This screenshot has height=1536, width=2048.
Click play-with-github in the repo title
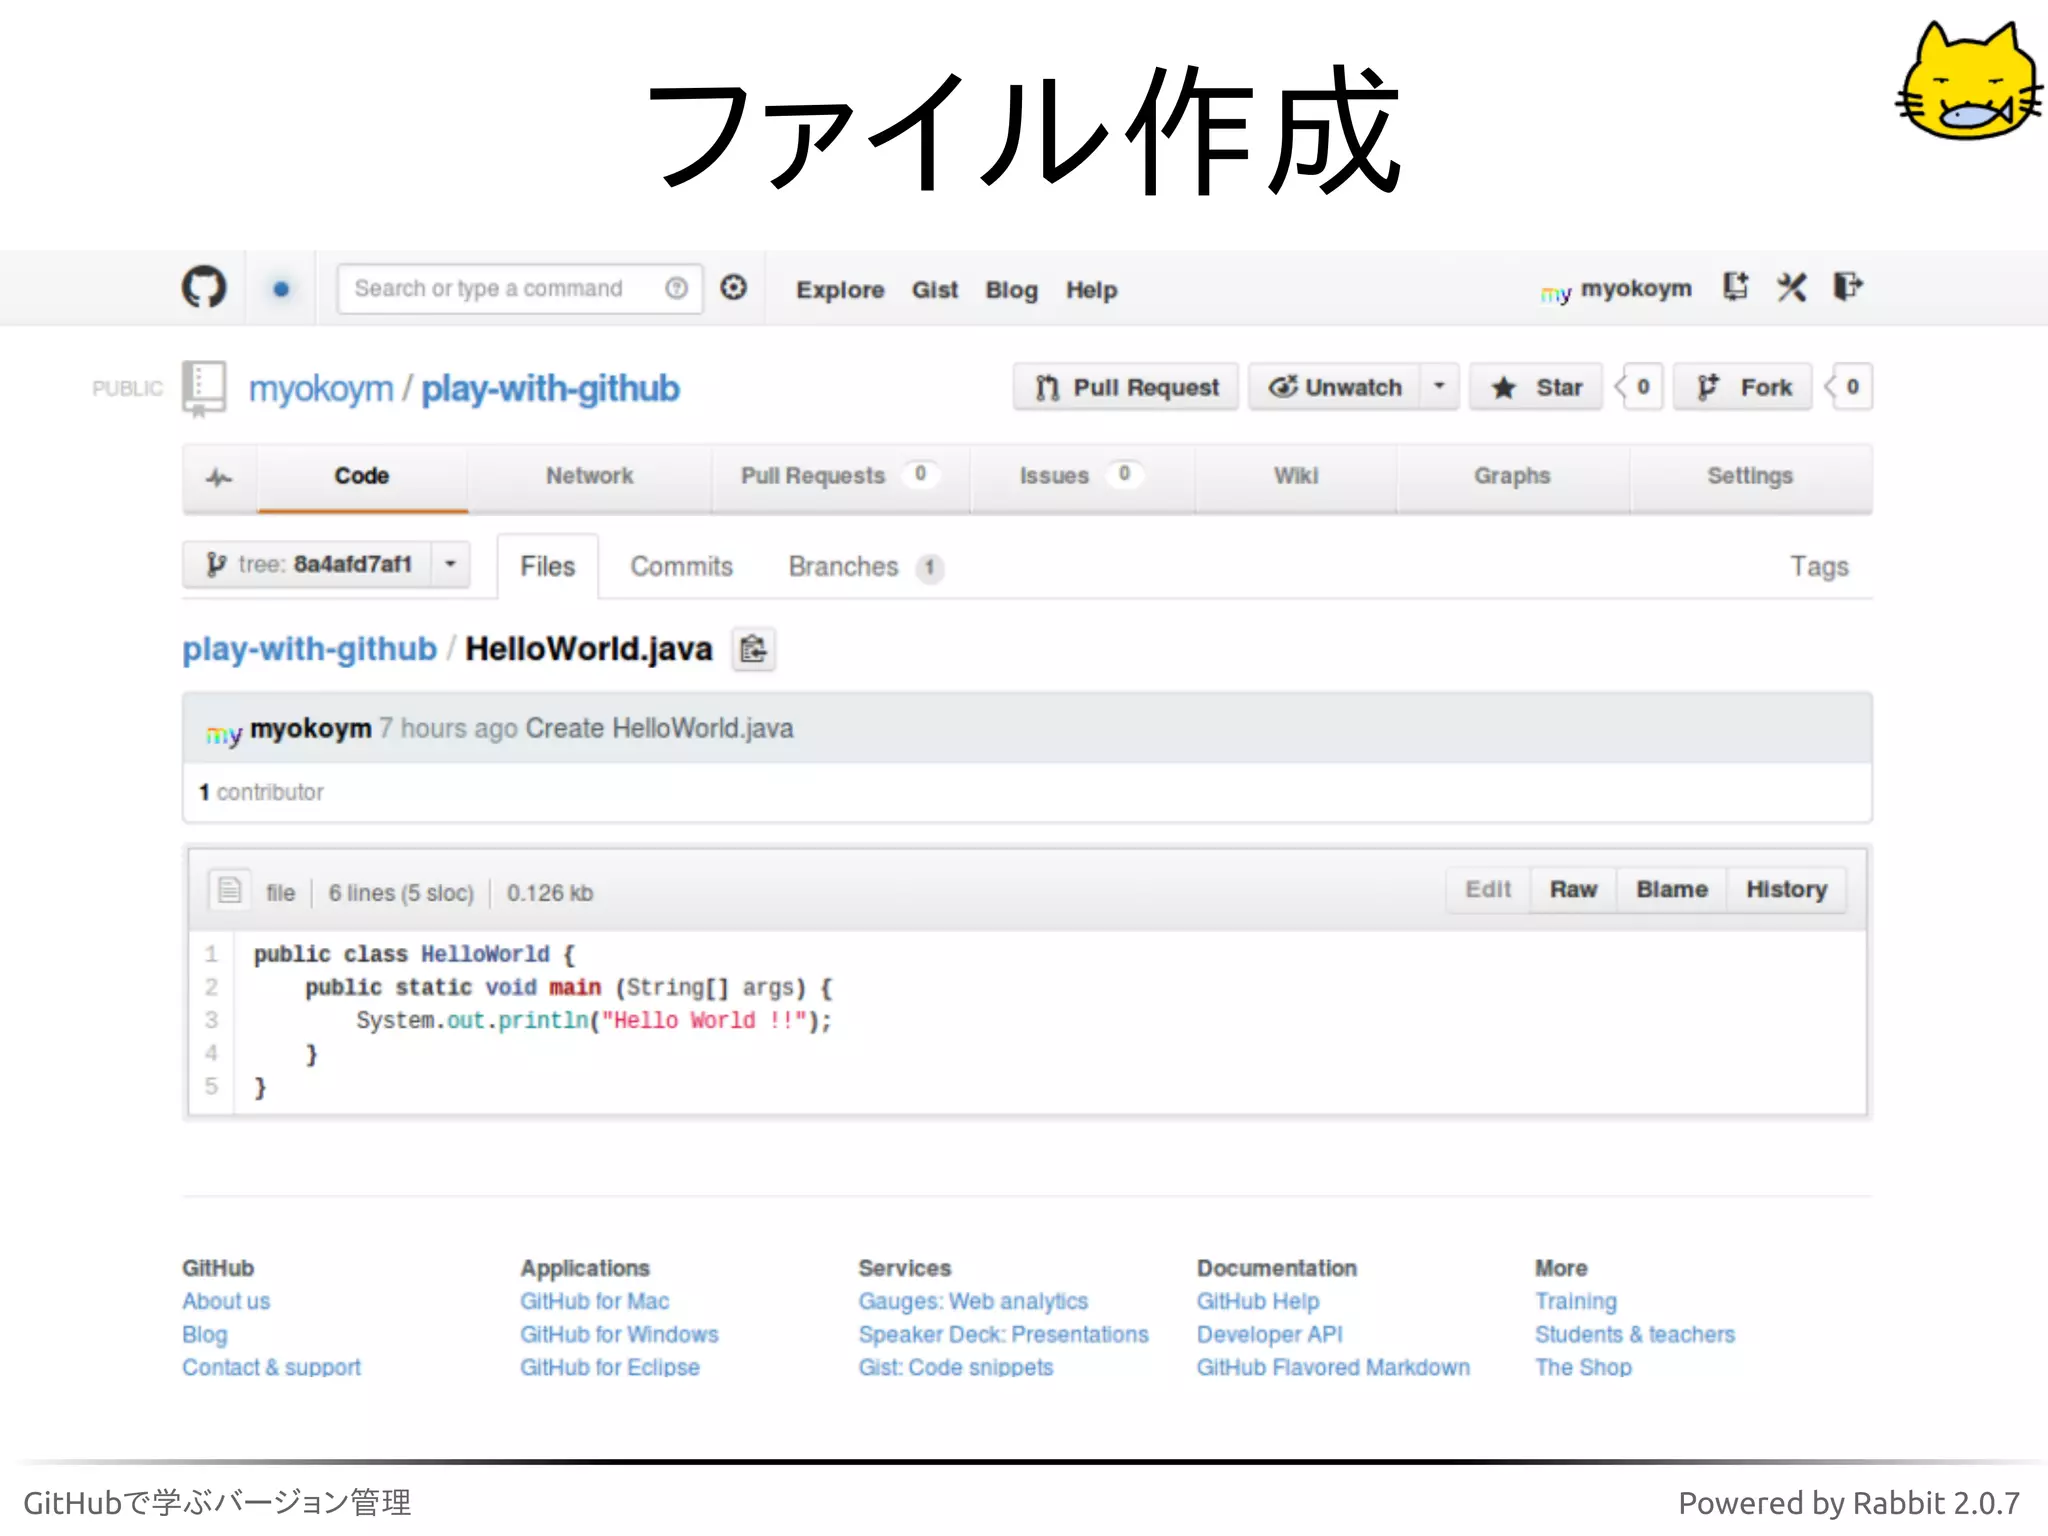550,389
